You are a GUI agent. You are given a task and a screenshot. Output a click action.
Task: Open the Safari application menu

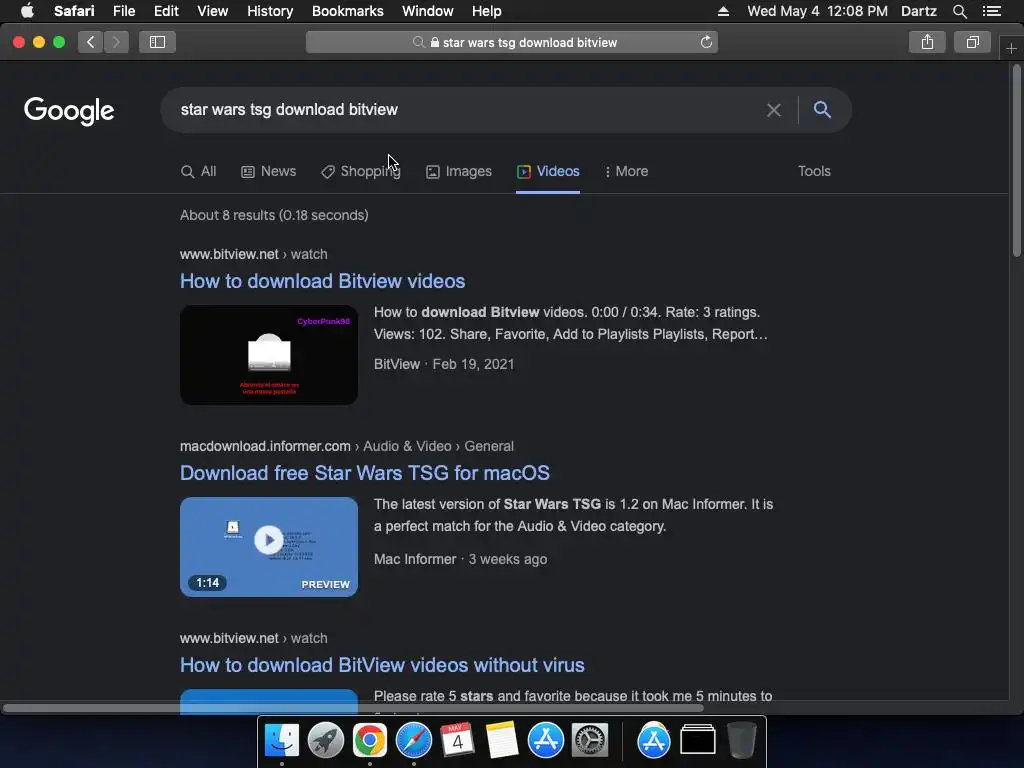tap(74, 11)
